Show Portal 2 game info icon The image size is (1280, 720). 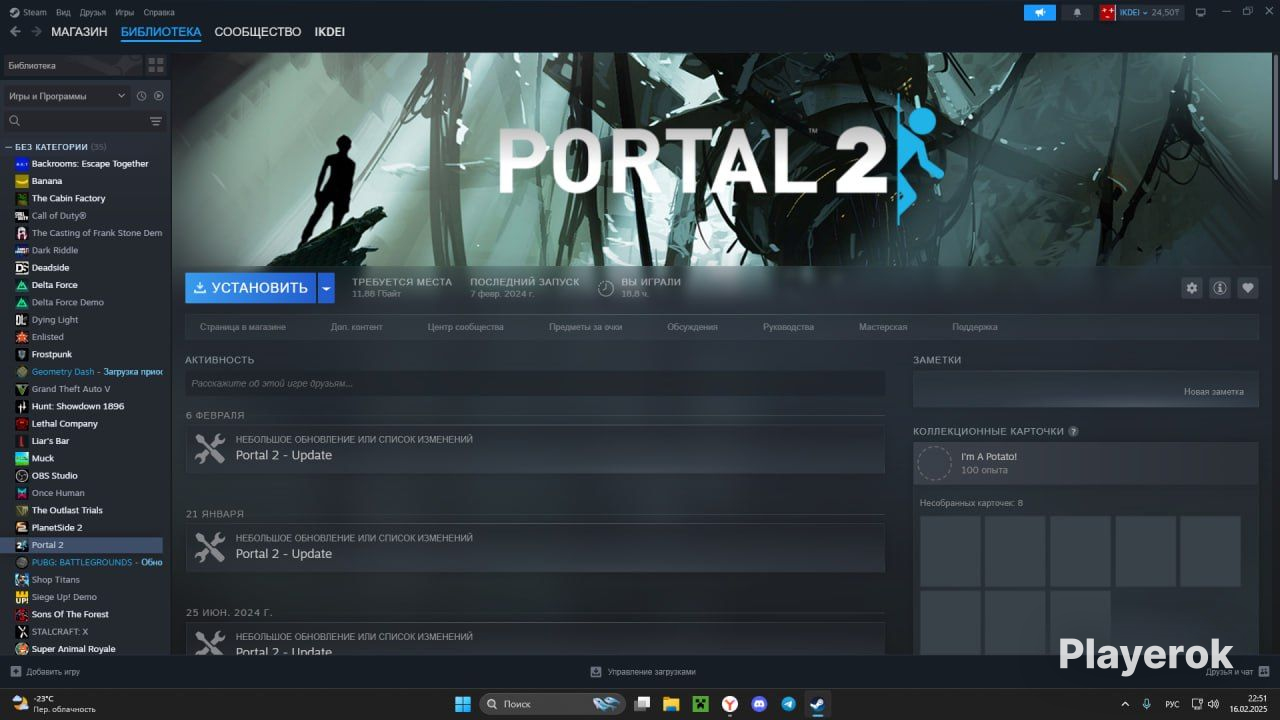click(x=1220, y=288)
